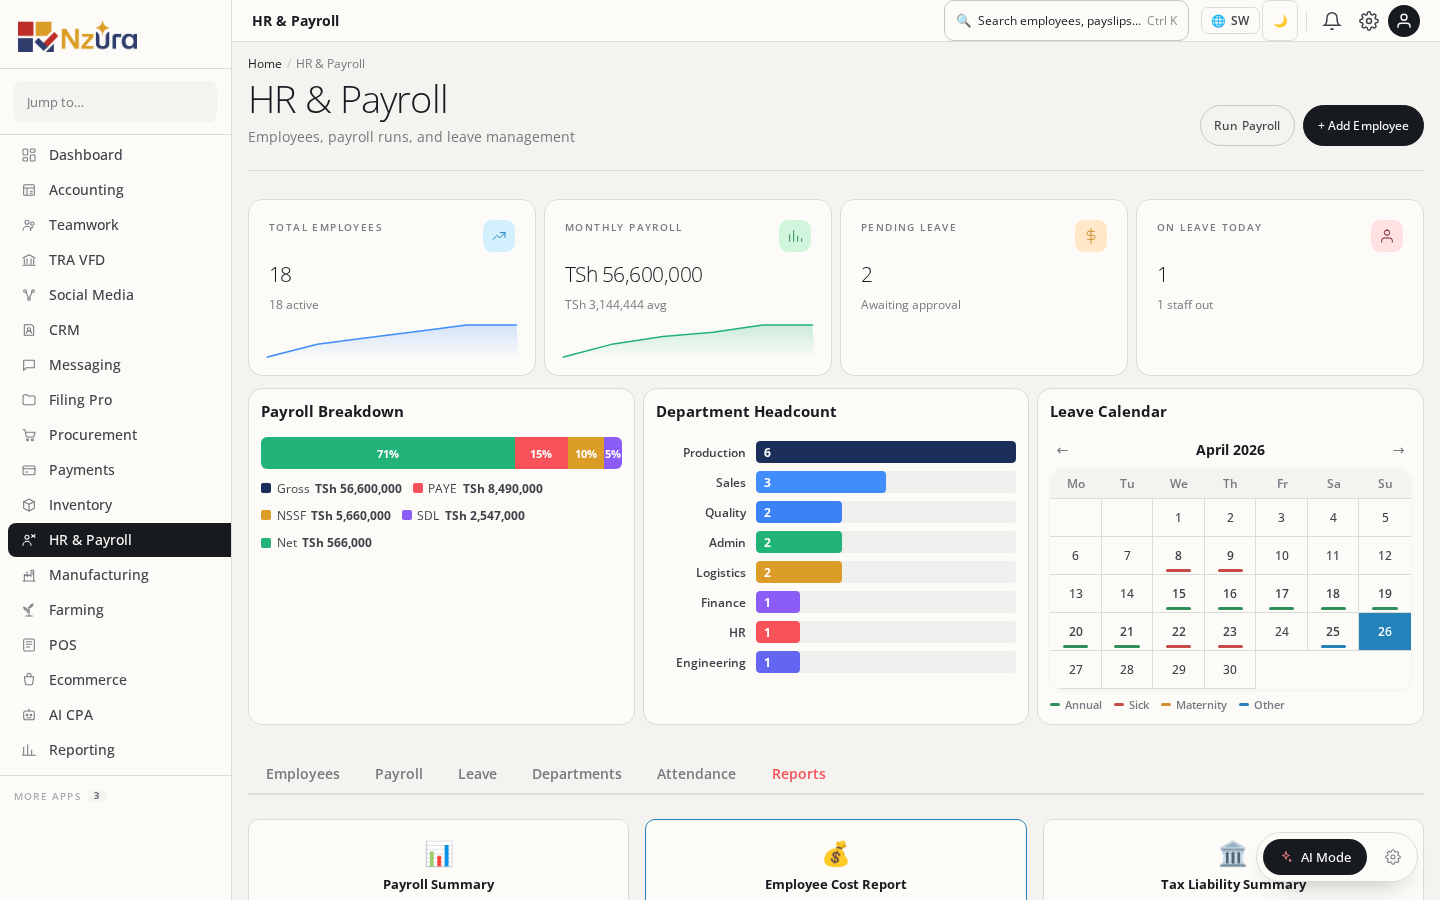Click the Sales headcount bar
1440x900 pixels.
[x=821, y=482]
